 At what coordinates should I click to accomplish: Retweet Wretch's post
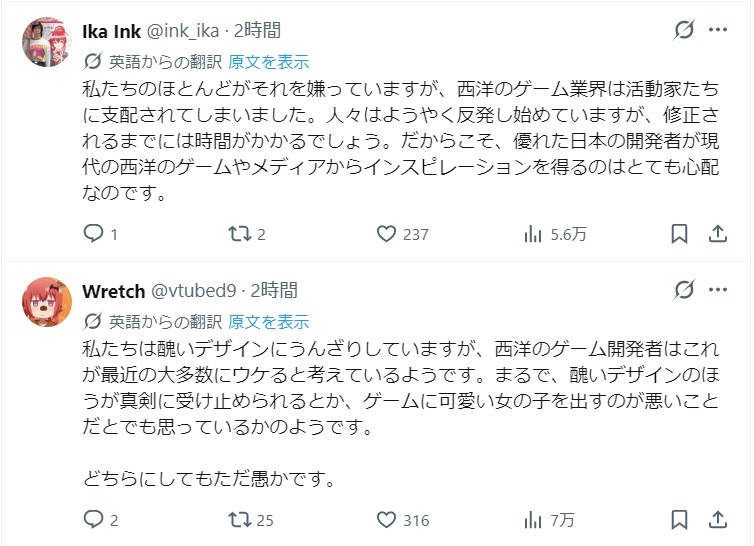[239, 520]
